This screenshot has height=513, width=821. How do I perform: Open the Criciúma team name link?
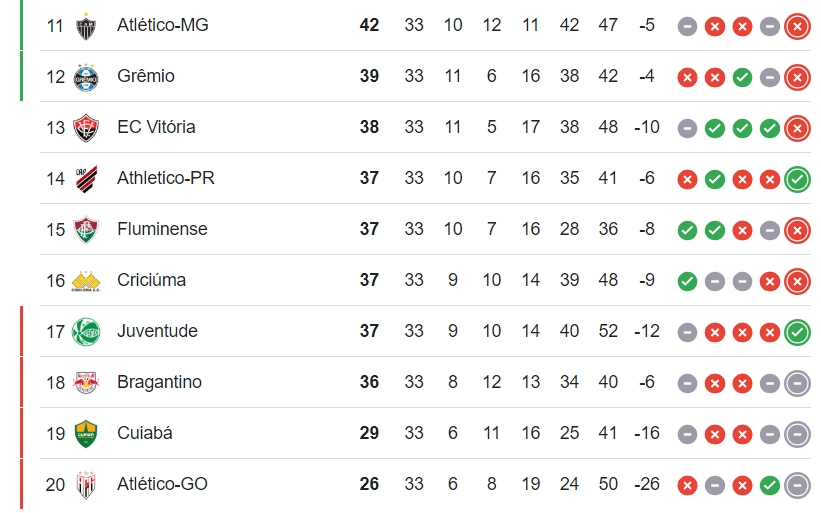(151, 280)
